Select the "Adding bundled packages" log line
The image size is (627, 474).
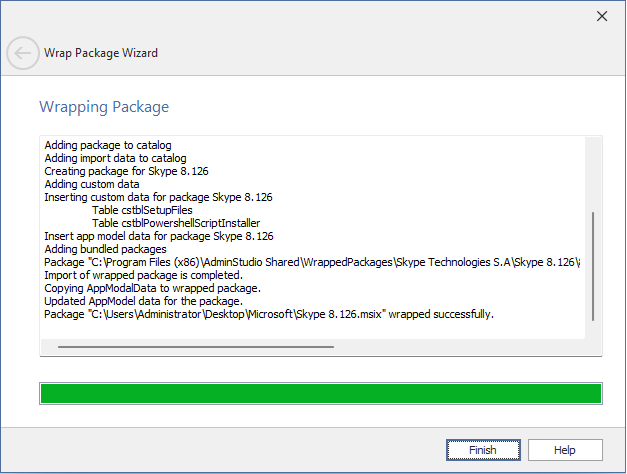(x=105, y=249)
